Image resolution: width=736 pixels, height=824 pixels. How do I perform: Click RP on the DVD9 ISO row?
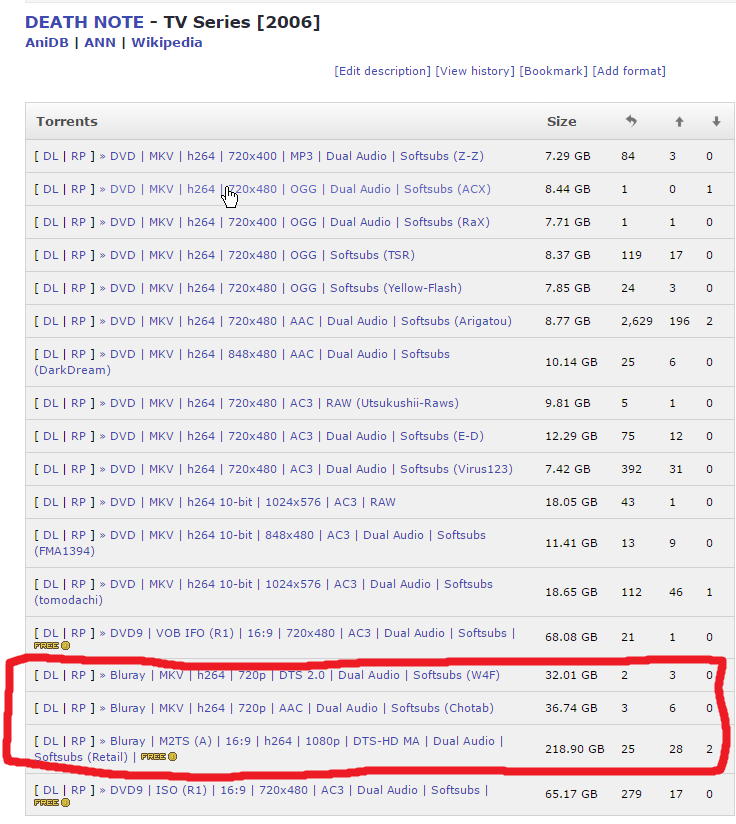tap(78, 790)
